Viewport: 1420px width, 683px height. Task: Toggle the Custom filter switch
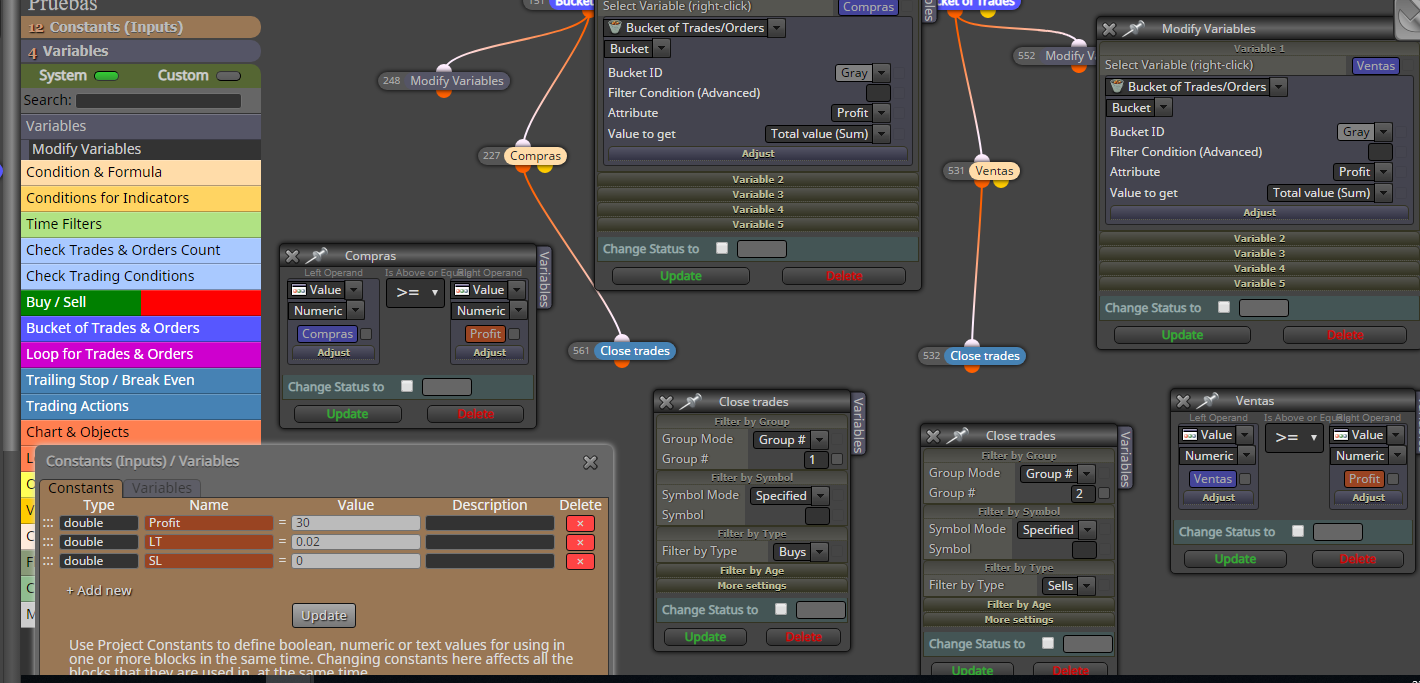pos(228,76)
